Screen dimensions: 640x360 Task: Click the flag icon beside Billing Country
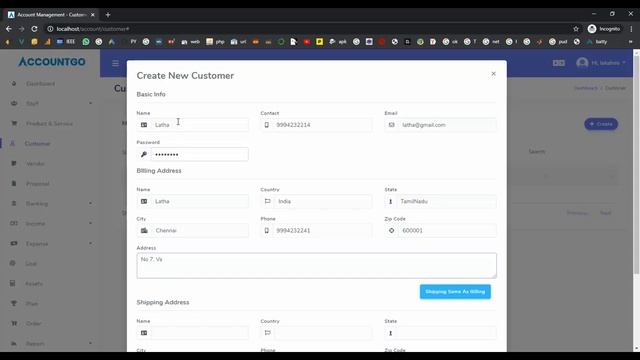point(267,201)
